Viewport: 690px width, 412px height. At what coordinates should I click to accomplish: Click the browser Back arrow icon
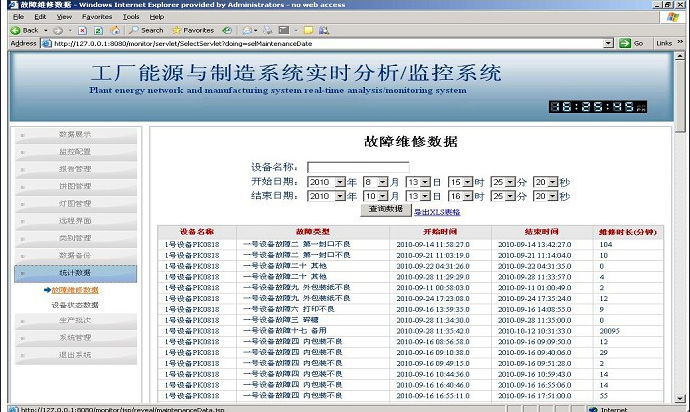(x=13, y=30)
